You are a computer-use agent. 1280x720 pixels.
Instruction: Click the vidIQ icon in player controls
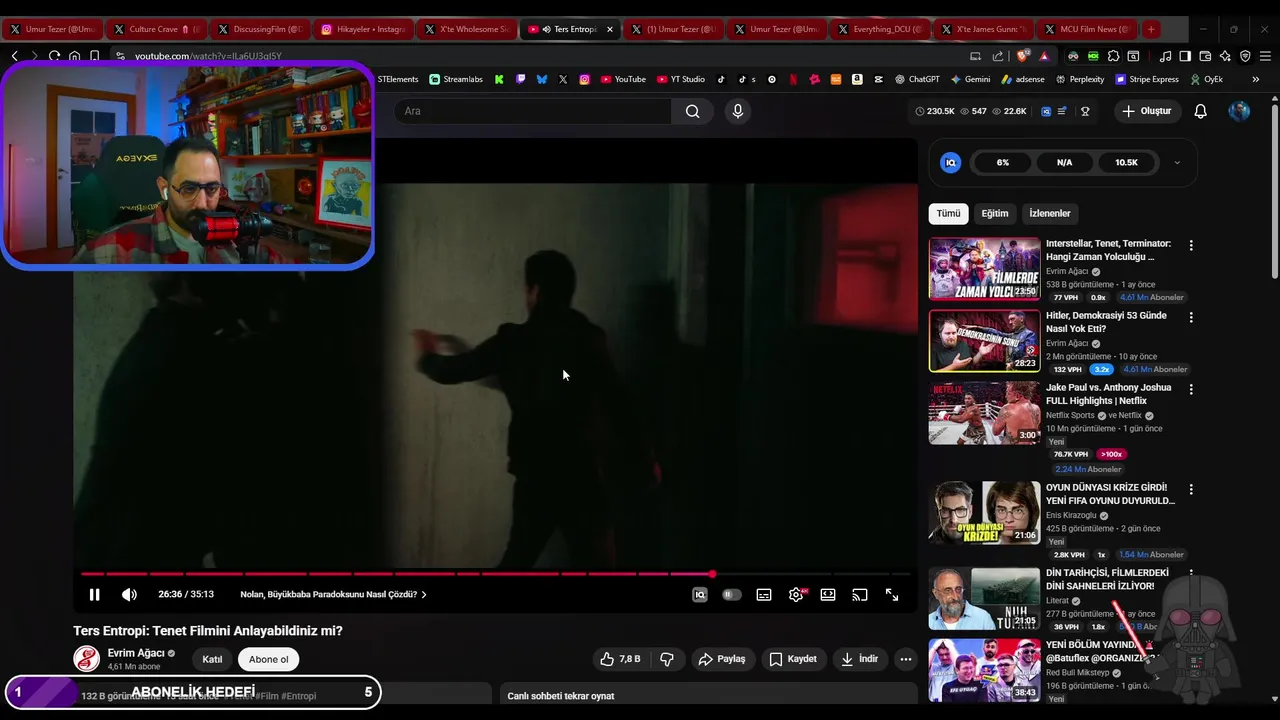(700, 594)
